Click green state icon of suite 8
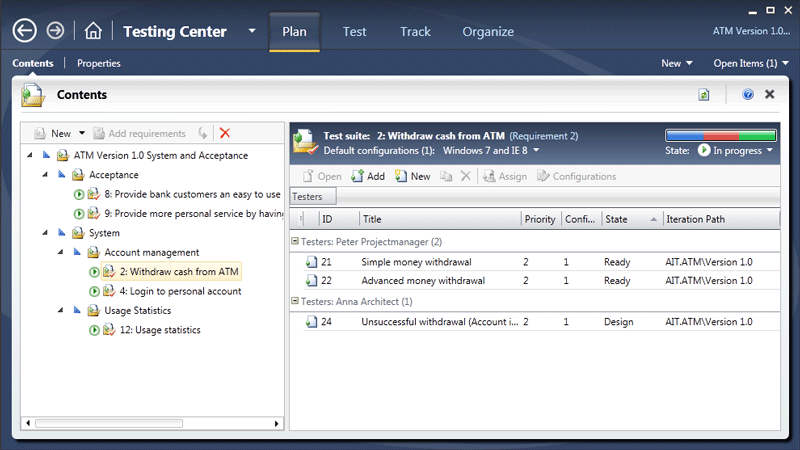The width and height of the screenshot is (800, 450). coord(79,194)
